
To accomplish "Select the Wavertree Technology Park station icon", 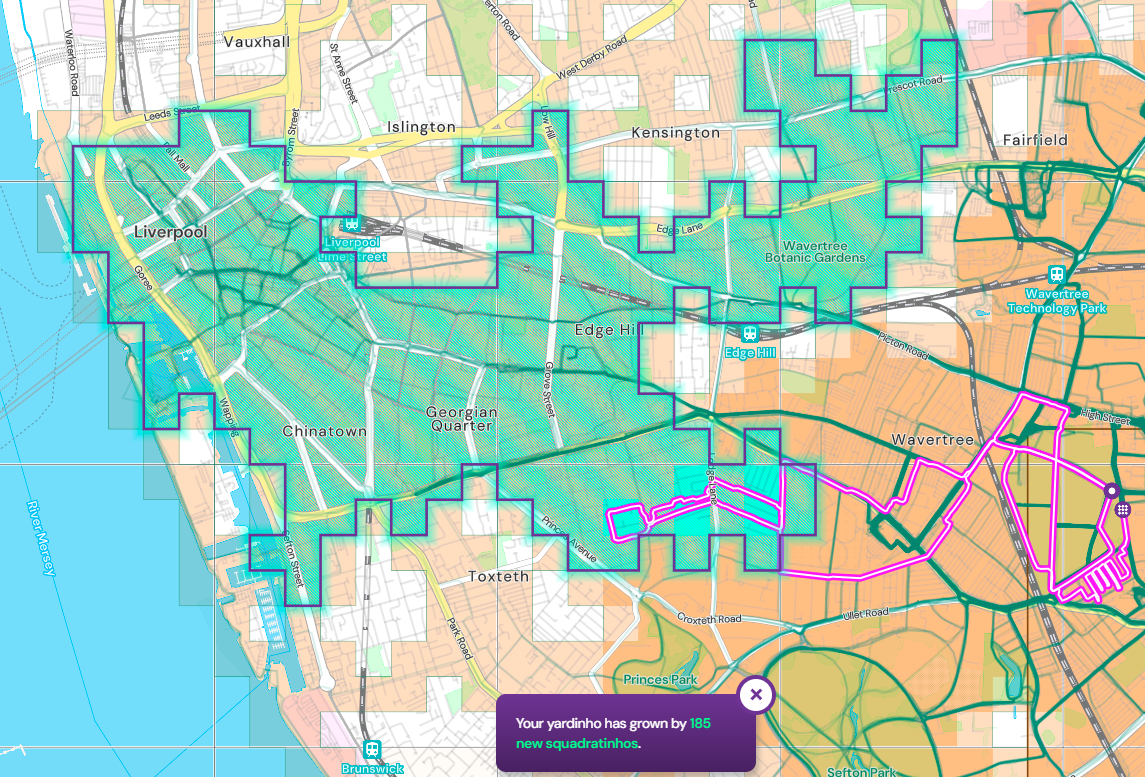I will pos(1056,274).
